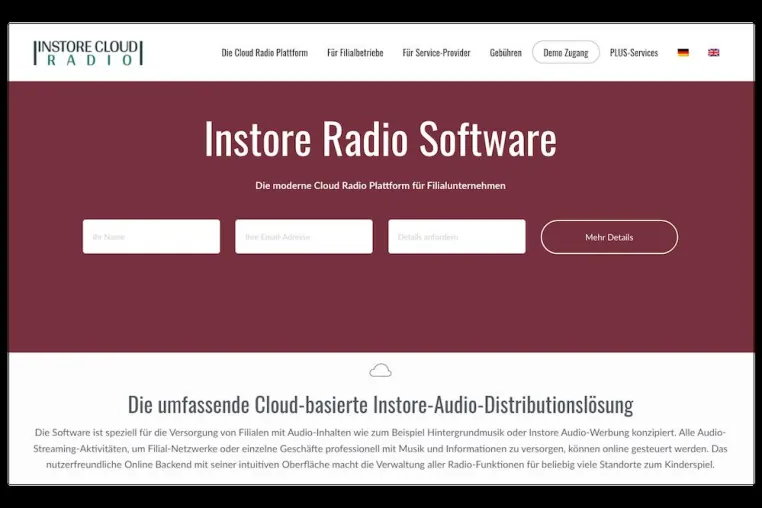The image size is (762, 508).
Task: Click the paragraph starting Die Software ist speziell
Action: pos(380,448)
